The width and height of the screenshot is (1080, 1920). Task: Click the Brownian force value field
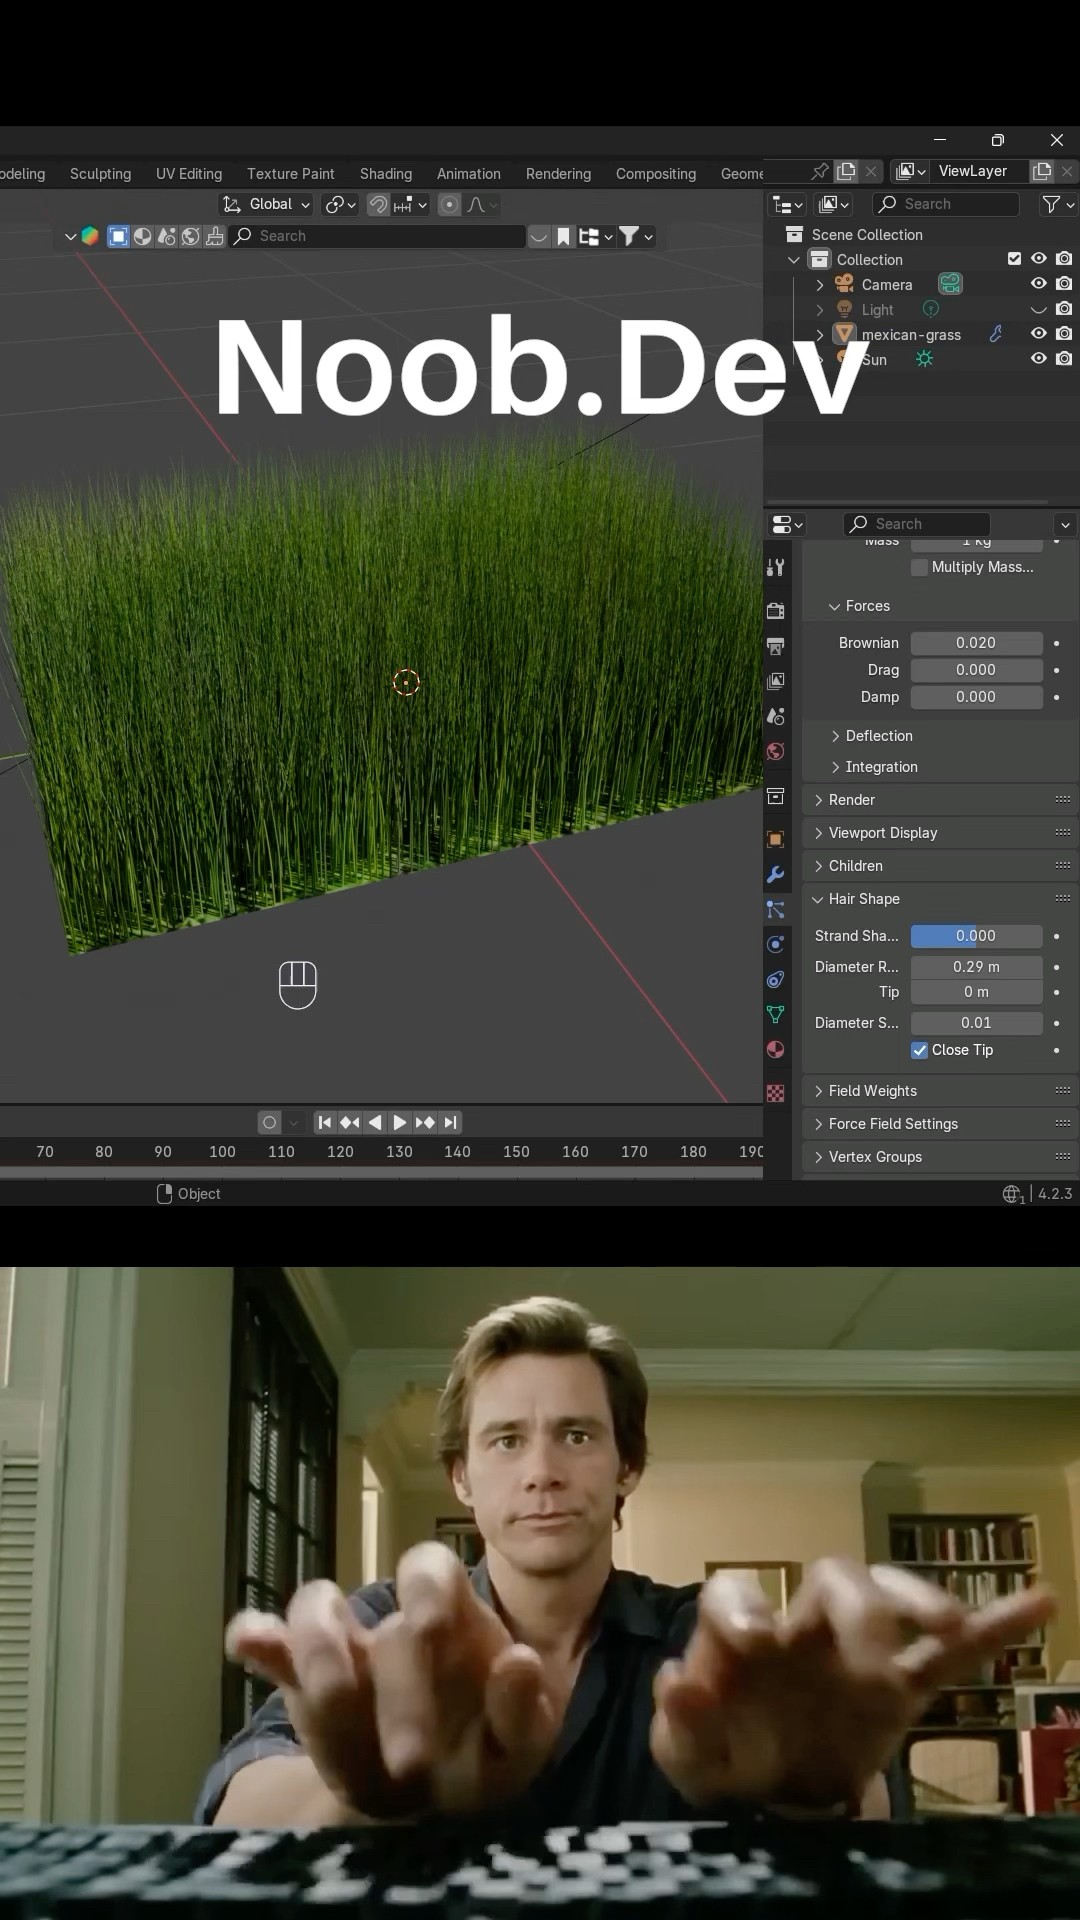pyautogui.click(x=976, y=643)
